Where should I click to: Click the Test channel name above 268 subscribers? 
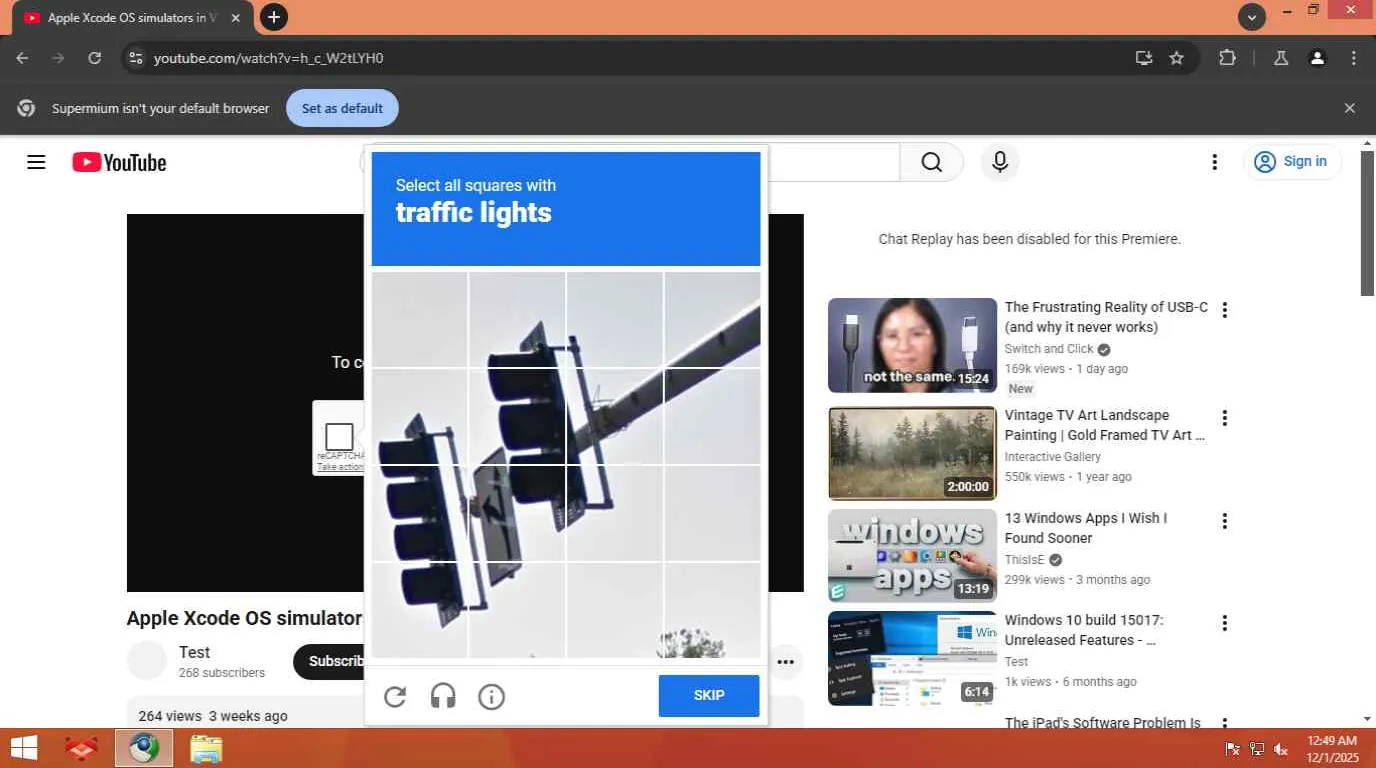pyautogui.click(x=194, y=652)
